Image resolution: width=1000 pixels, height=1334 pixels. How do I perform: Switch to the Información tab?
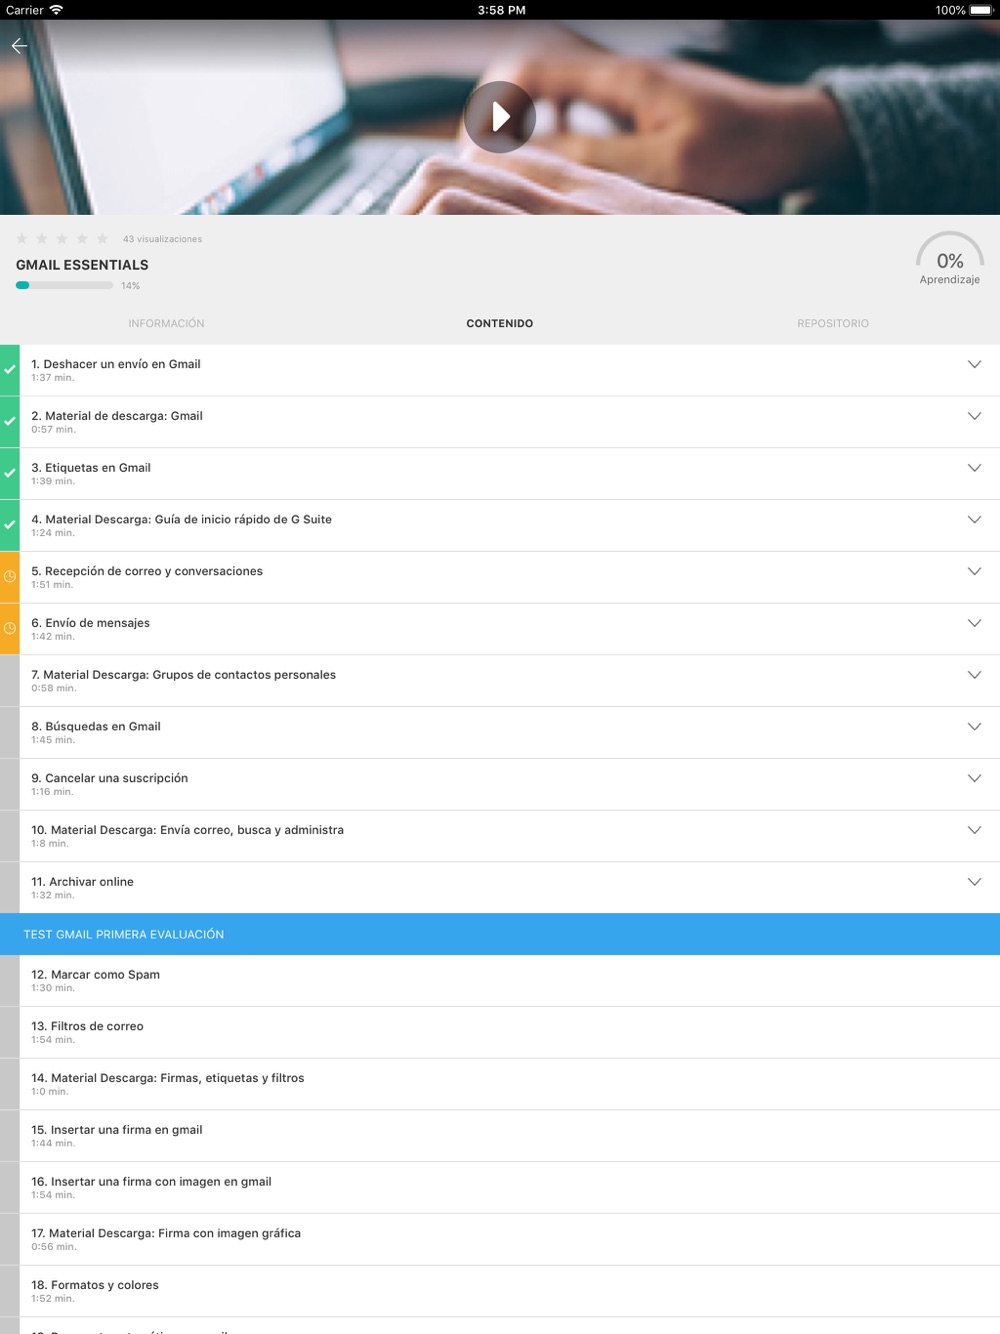point(166,323)
